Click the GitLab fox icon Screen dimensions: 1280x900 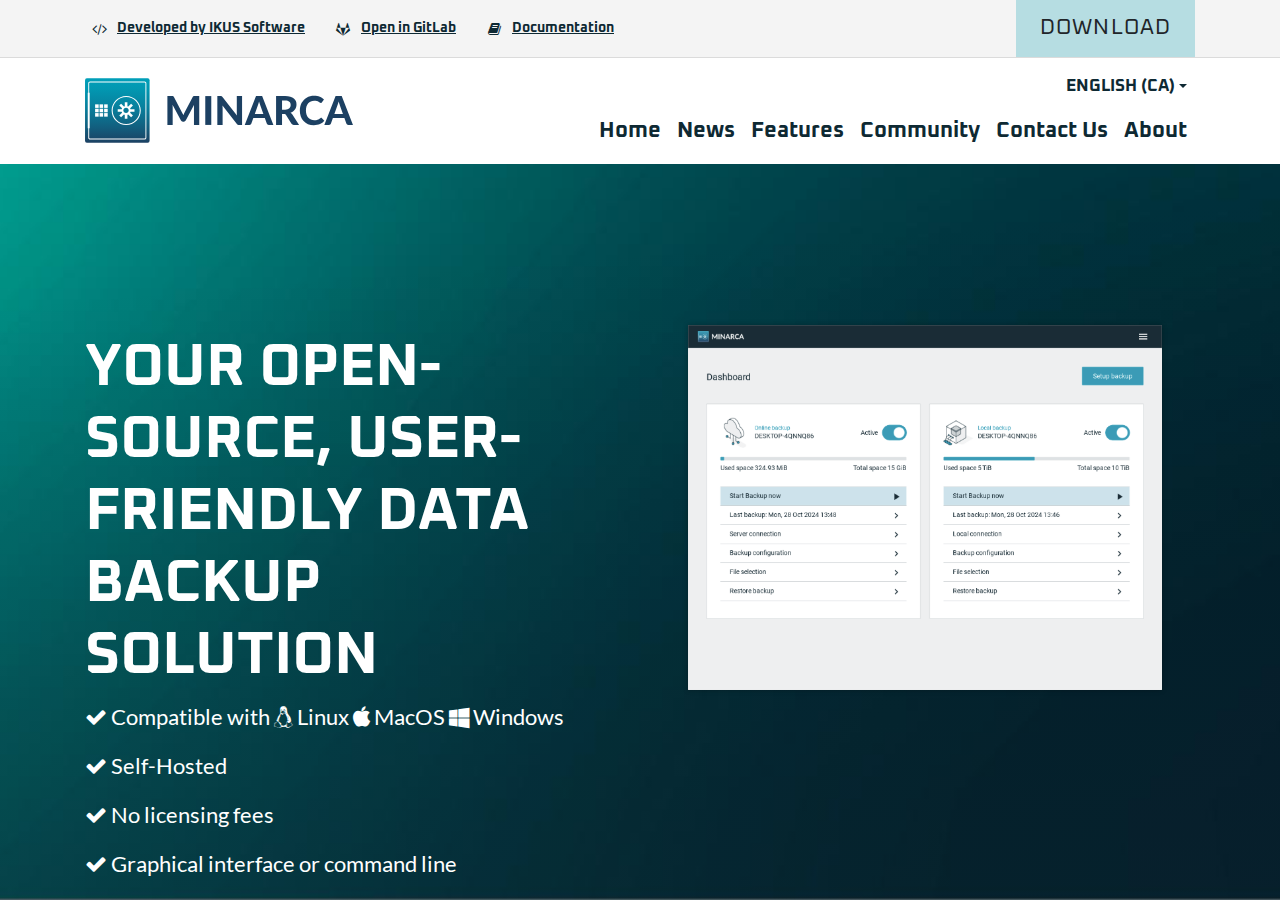(343, 29)
